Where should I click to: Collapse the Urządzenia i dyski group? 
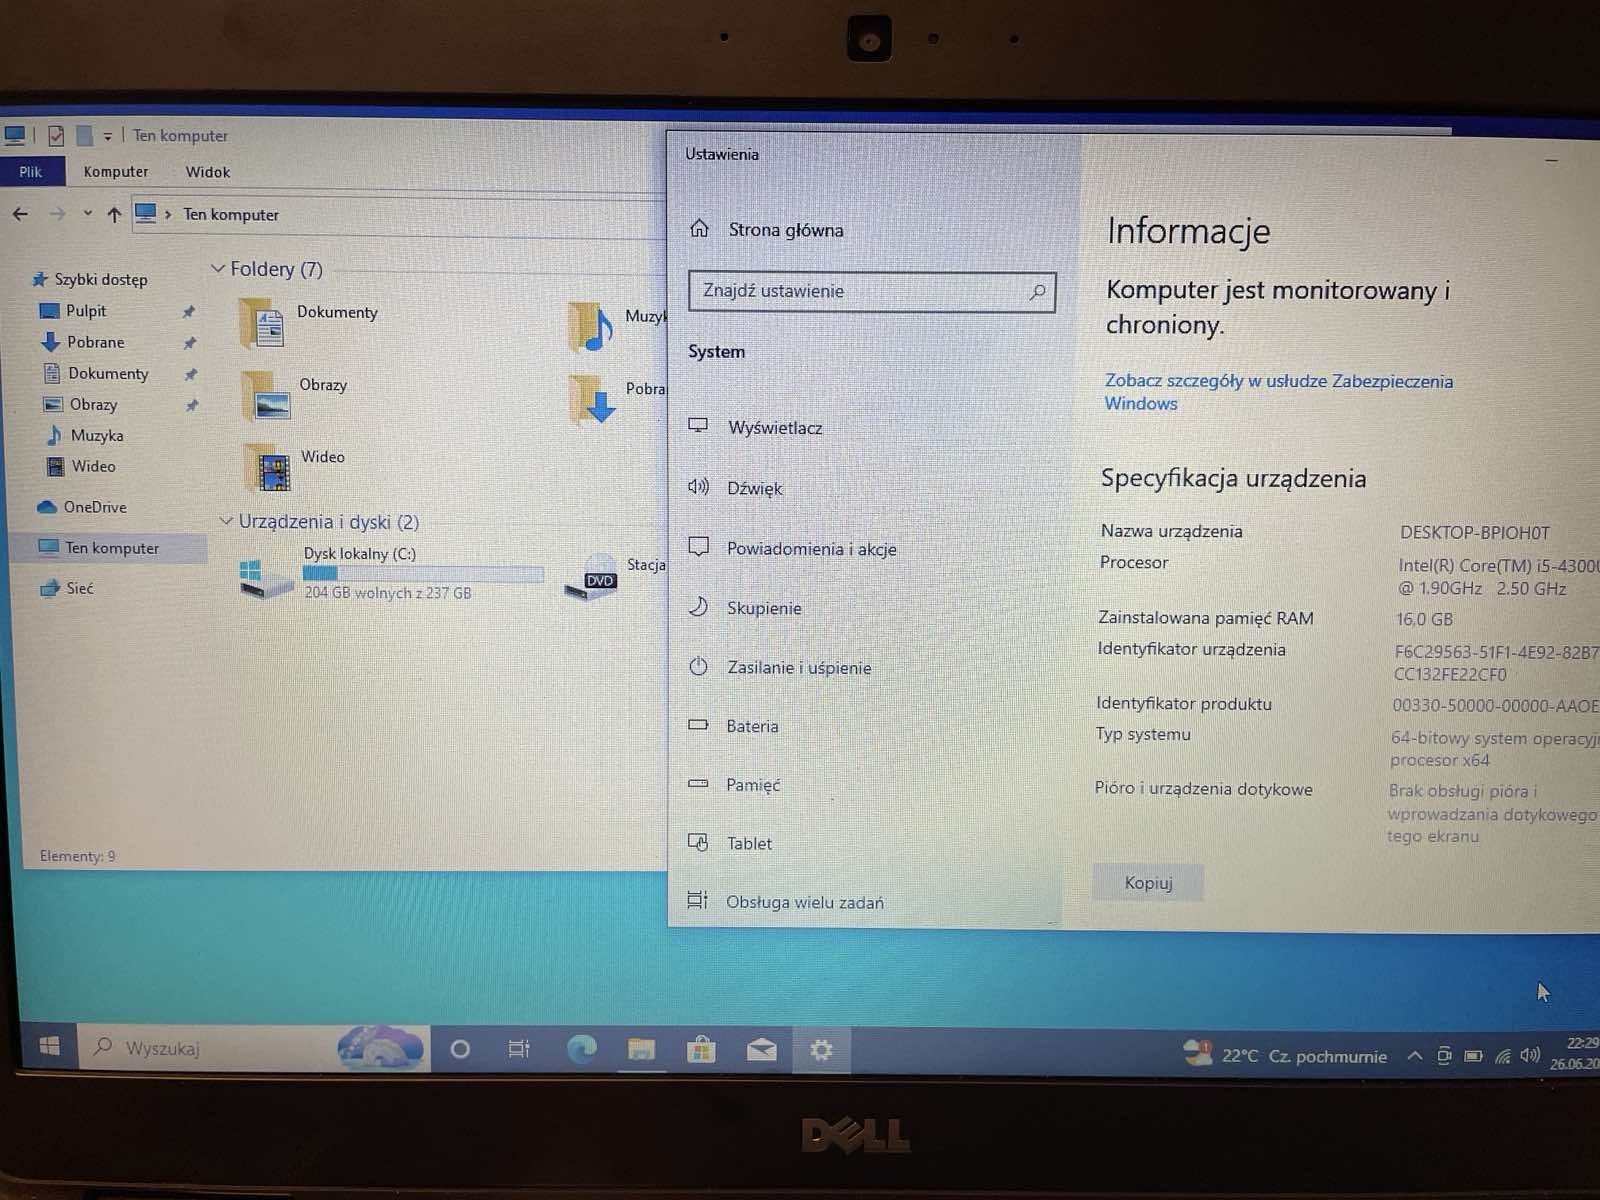click(225, 521)
